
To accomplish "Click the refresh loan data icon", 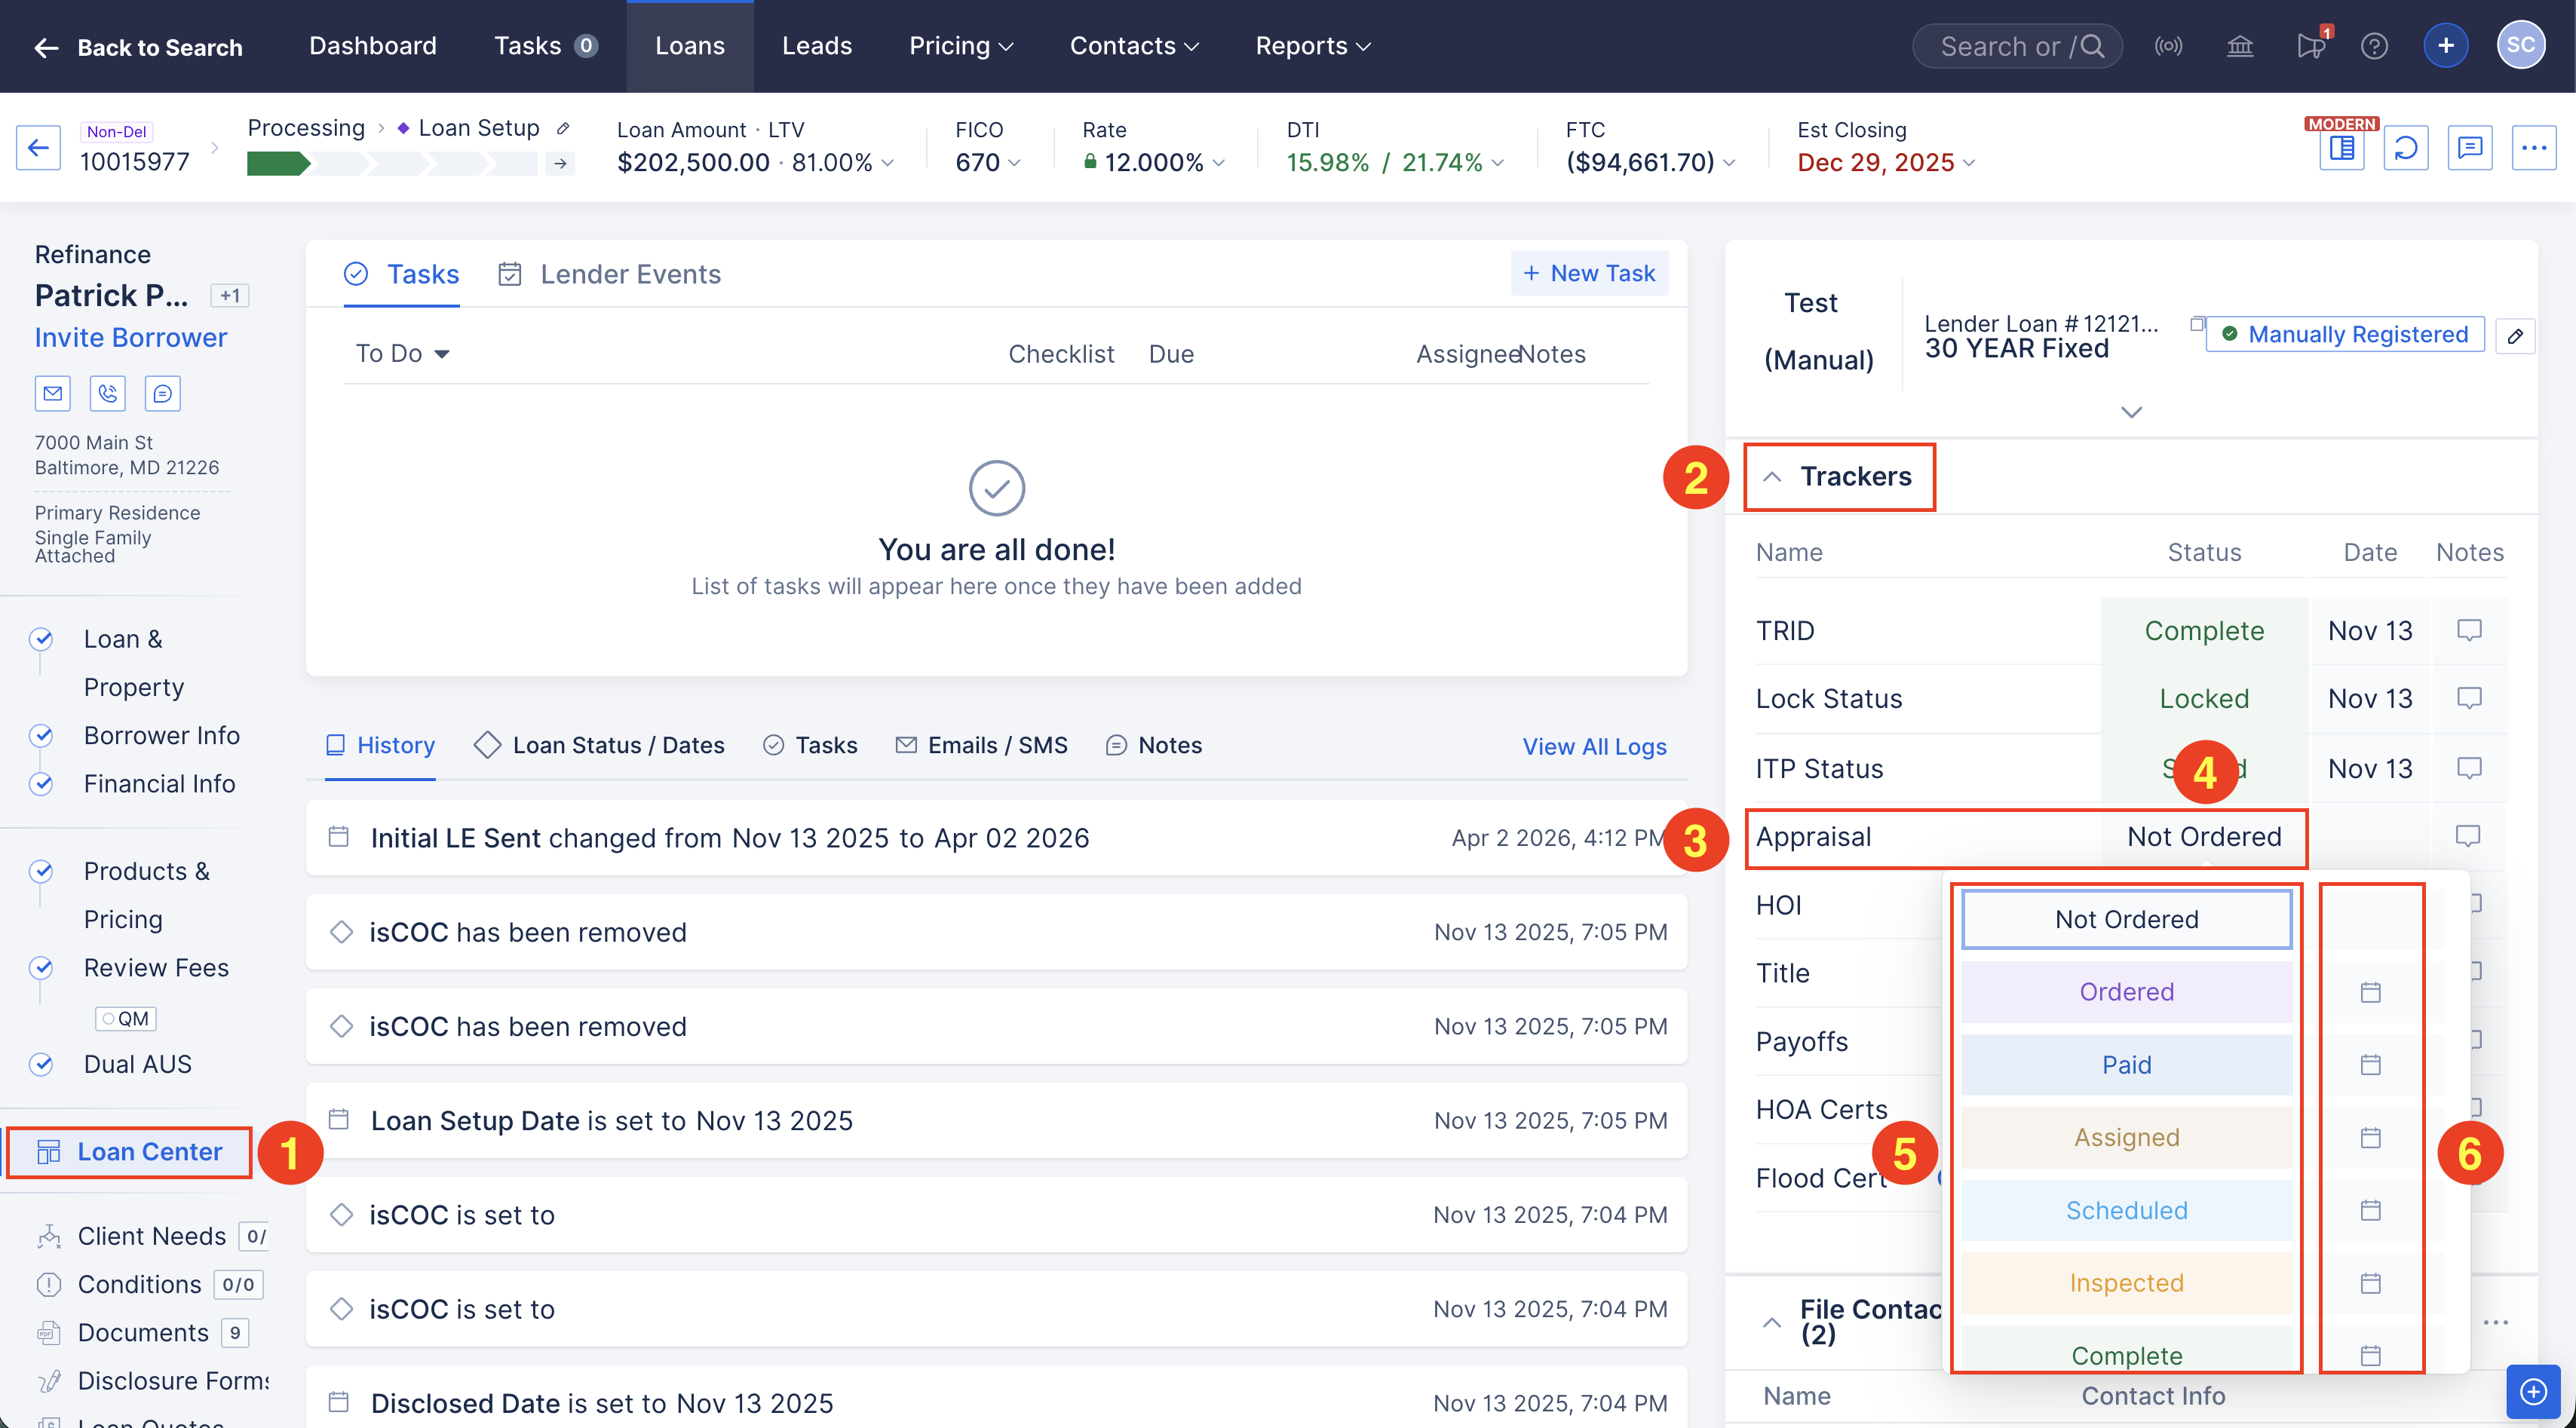I will (x=2406, y=147).
